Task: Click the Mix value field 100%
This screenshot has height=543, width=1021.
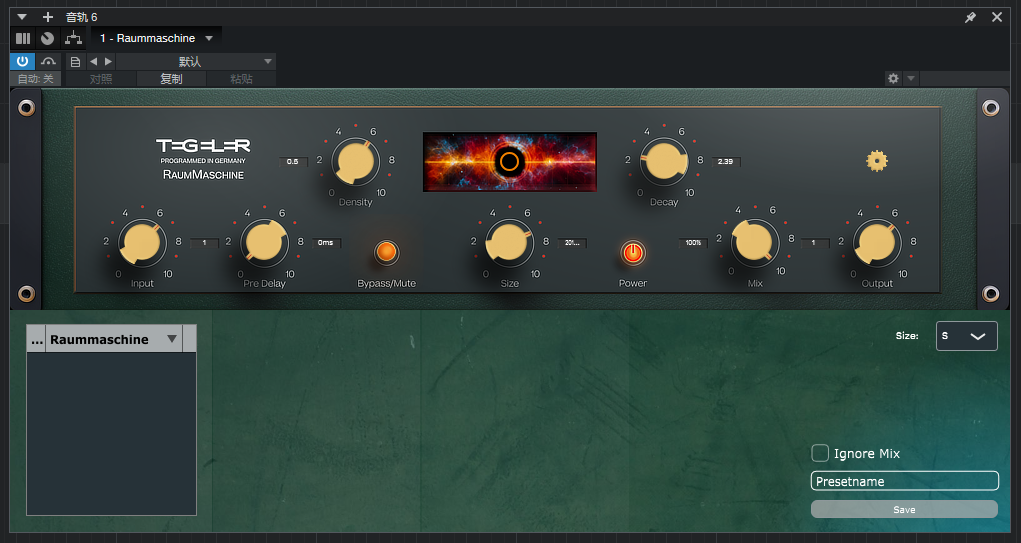Action: 693,243
